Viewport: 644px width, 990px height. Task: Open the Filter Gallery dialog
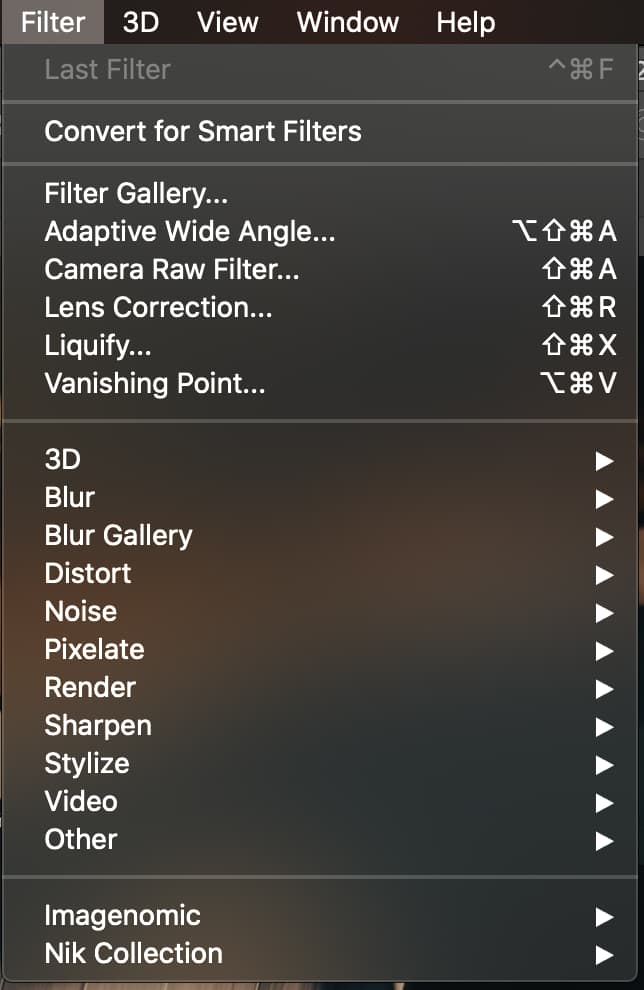coord(319,193)
